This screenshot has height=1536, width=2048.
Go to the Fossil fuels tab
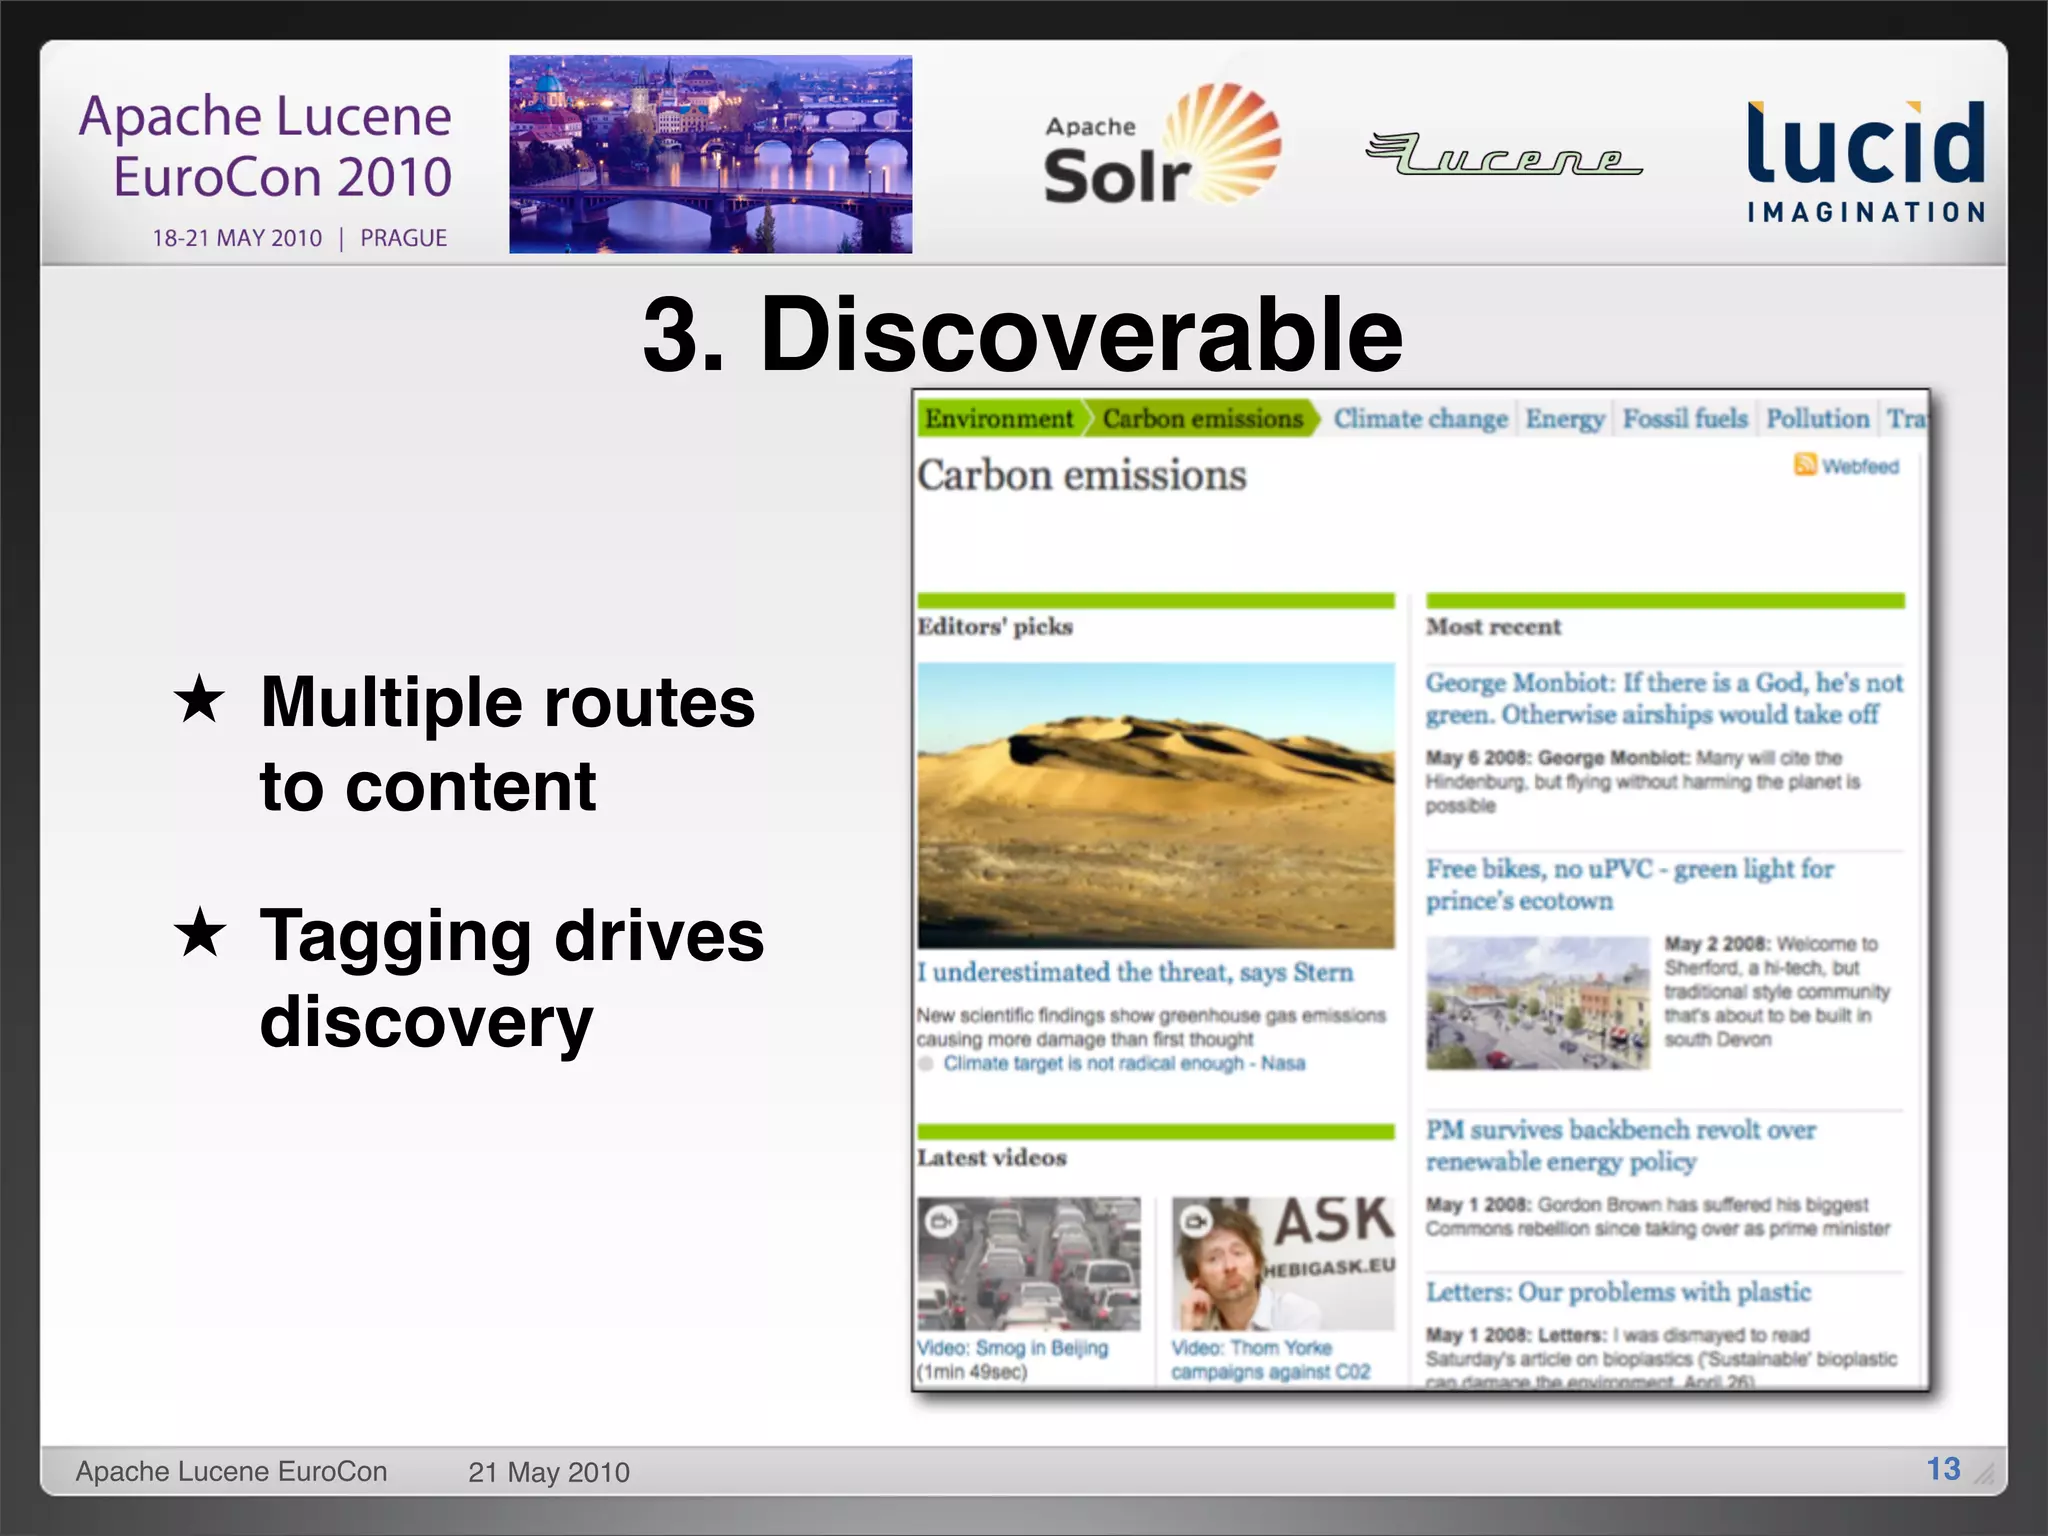(1685, 419)
